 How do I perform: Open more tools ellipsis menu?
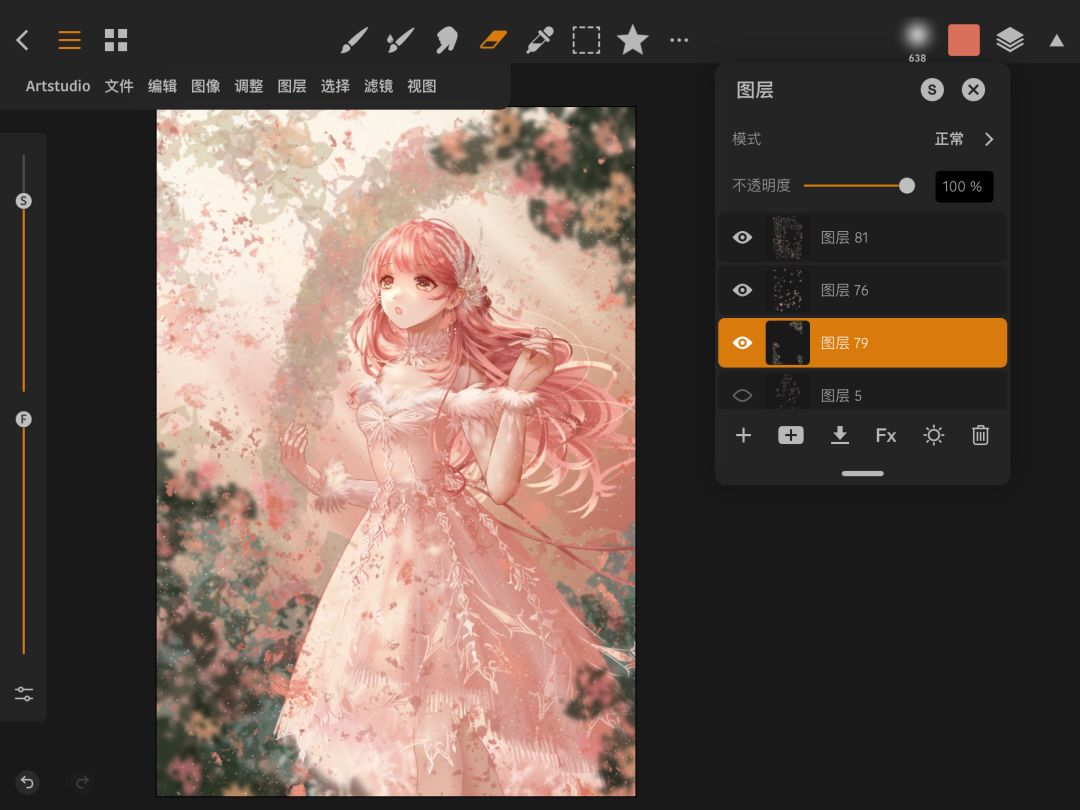pyautogui.click(x=679, y=40)
